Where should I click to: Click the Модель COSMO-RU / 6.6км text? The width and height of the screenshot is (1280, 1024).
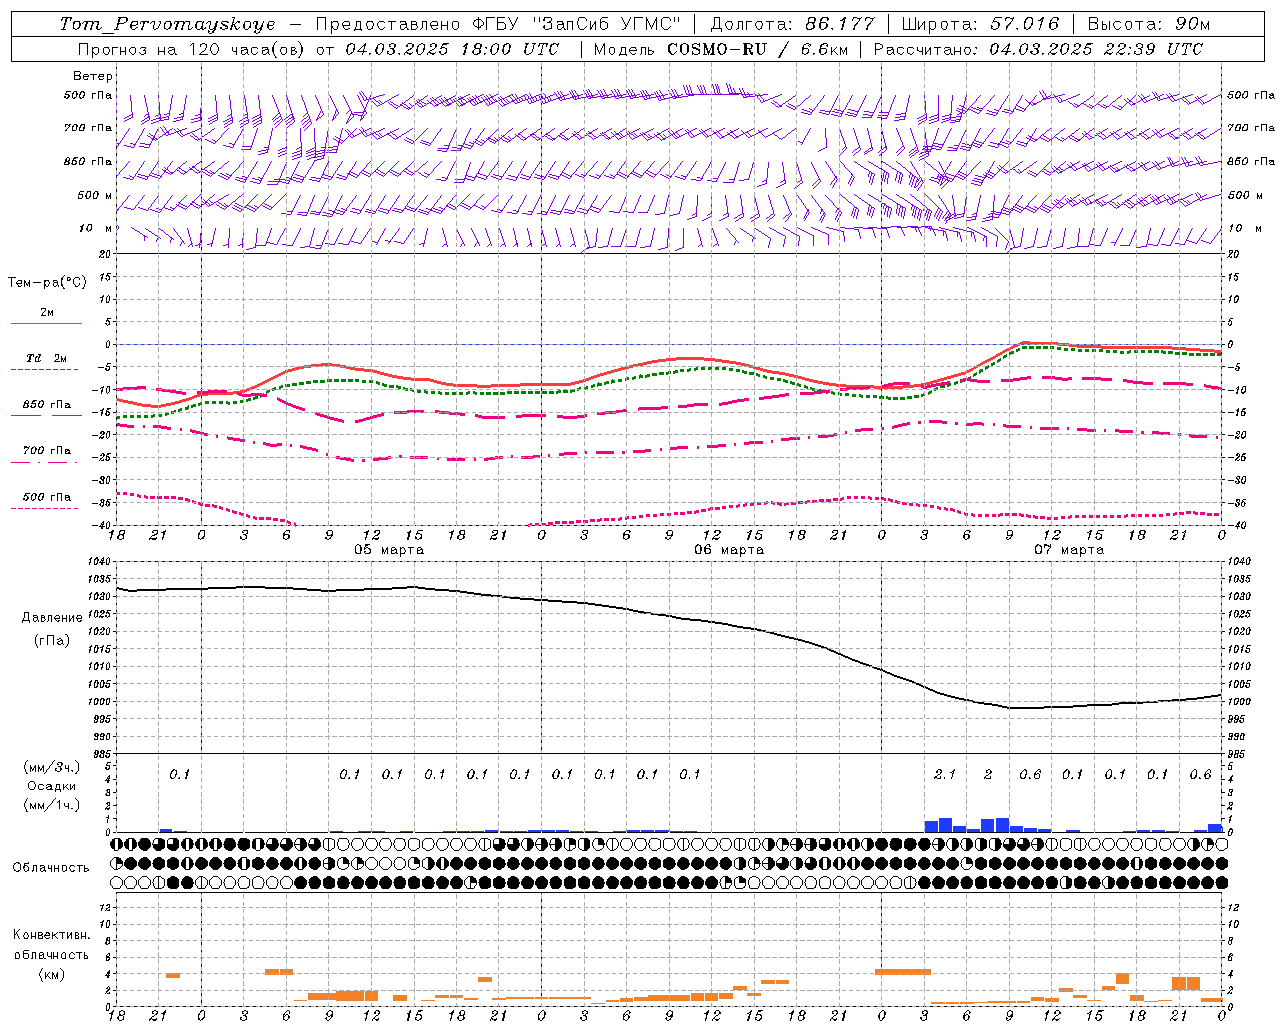(720, 49)
